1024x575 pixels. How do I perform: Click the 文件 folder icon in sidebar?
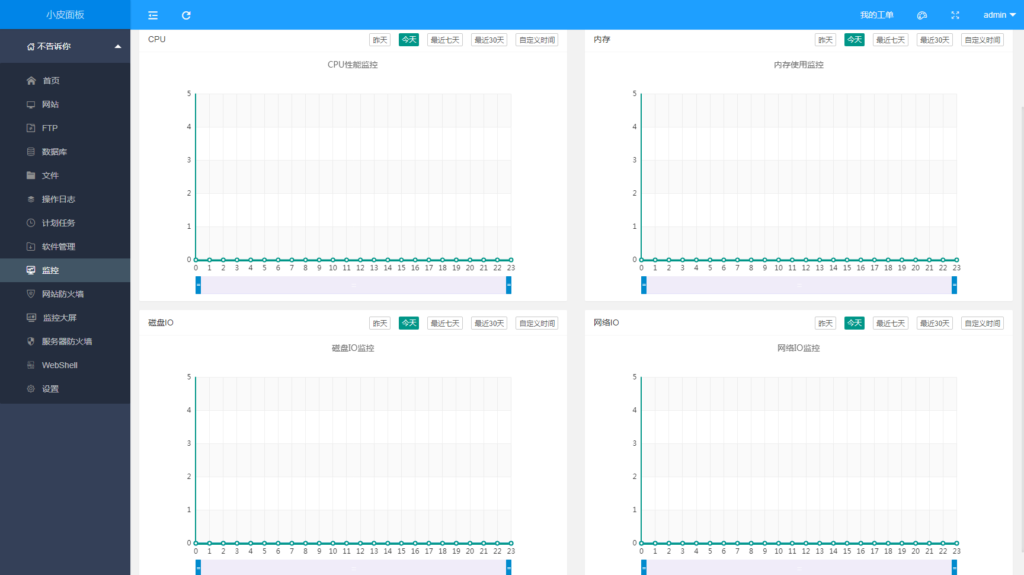tap(31, 175)
